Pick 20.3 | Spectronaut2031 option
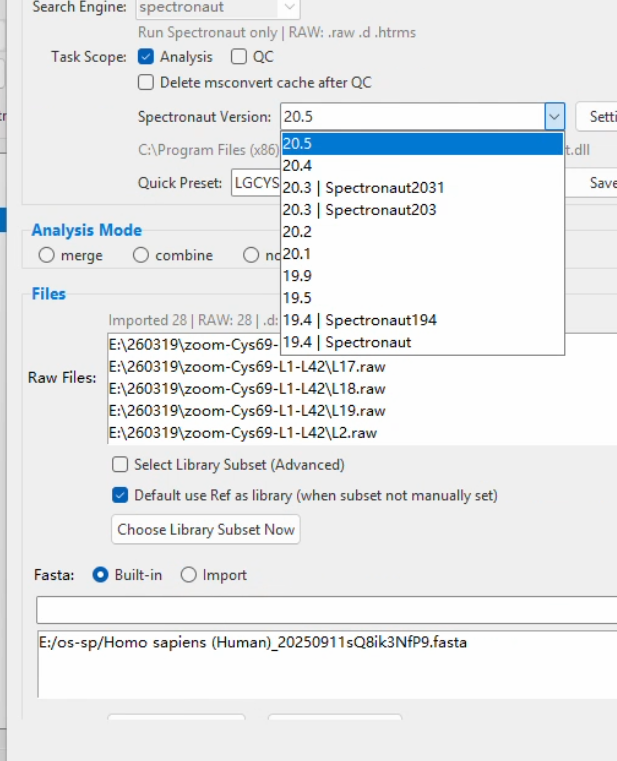 click(x=422, y=188)
